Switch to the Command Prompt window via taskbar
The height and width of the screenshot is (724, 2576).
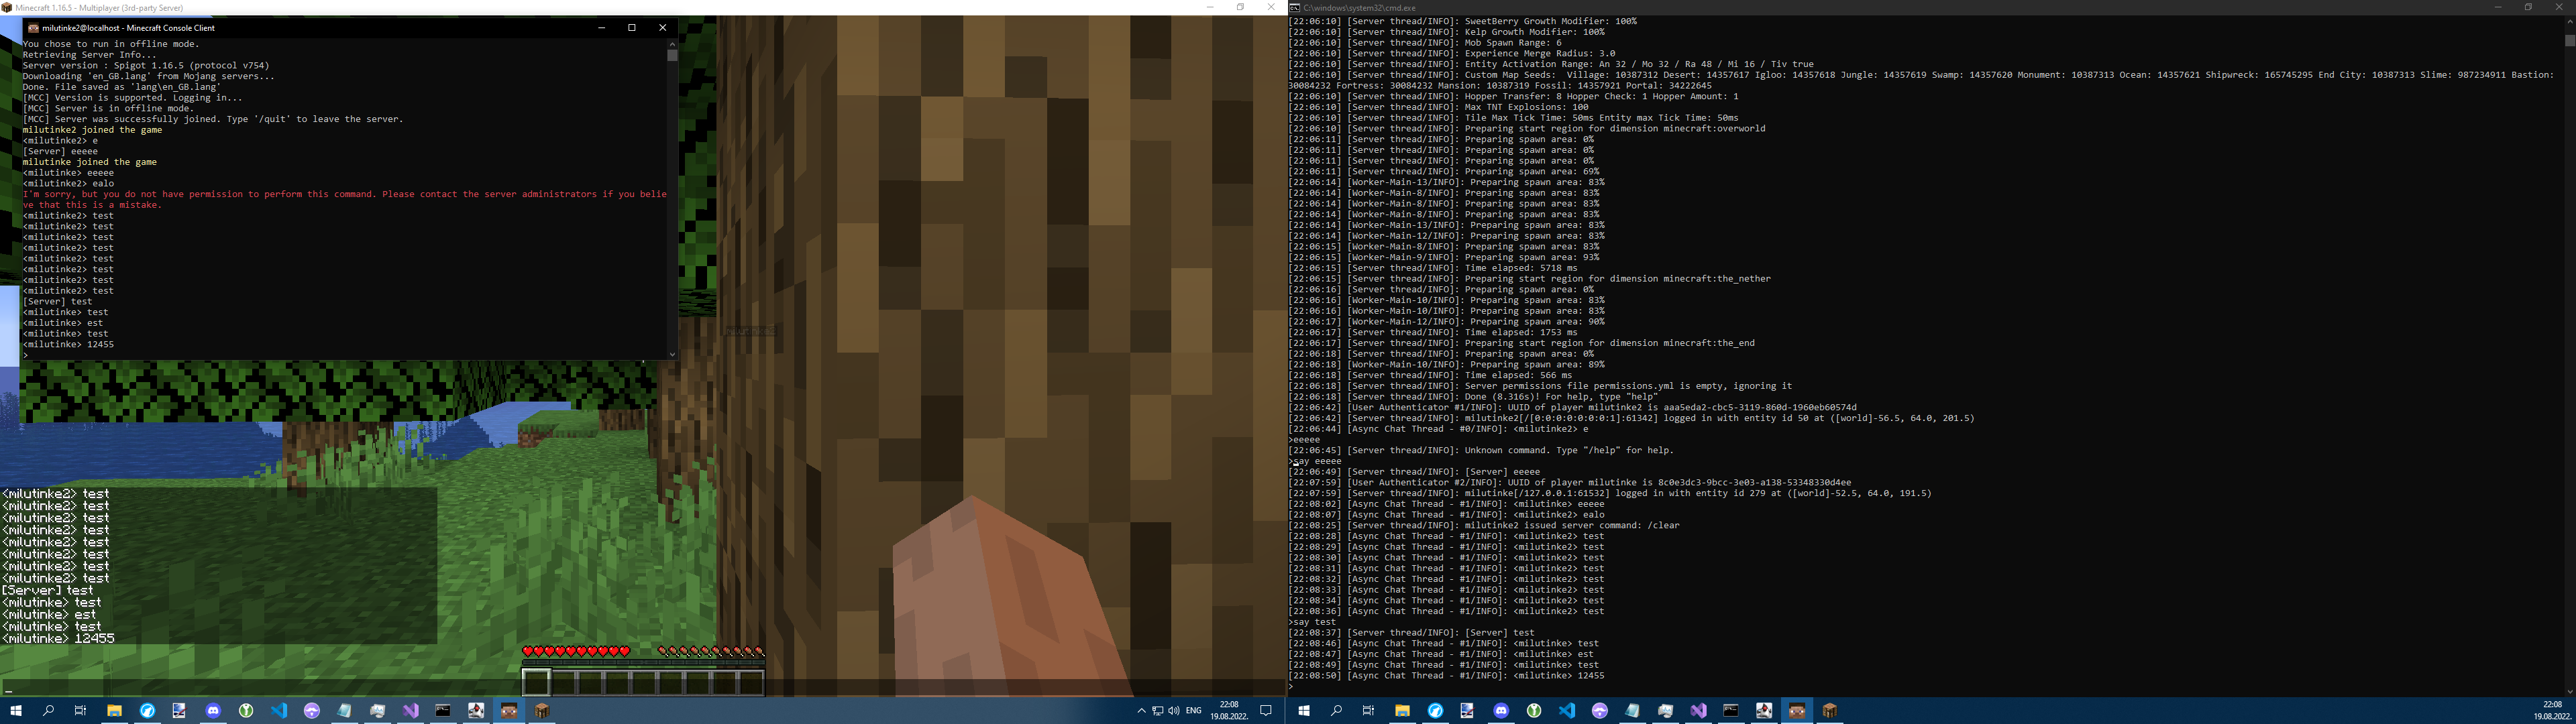pos(1731,711)
